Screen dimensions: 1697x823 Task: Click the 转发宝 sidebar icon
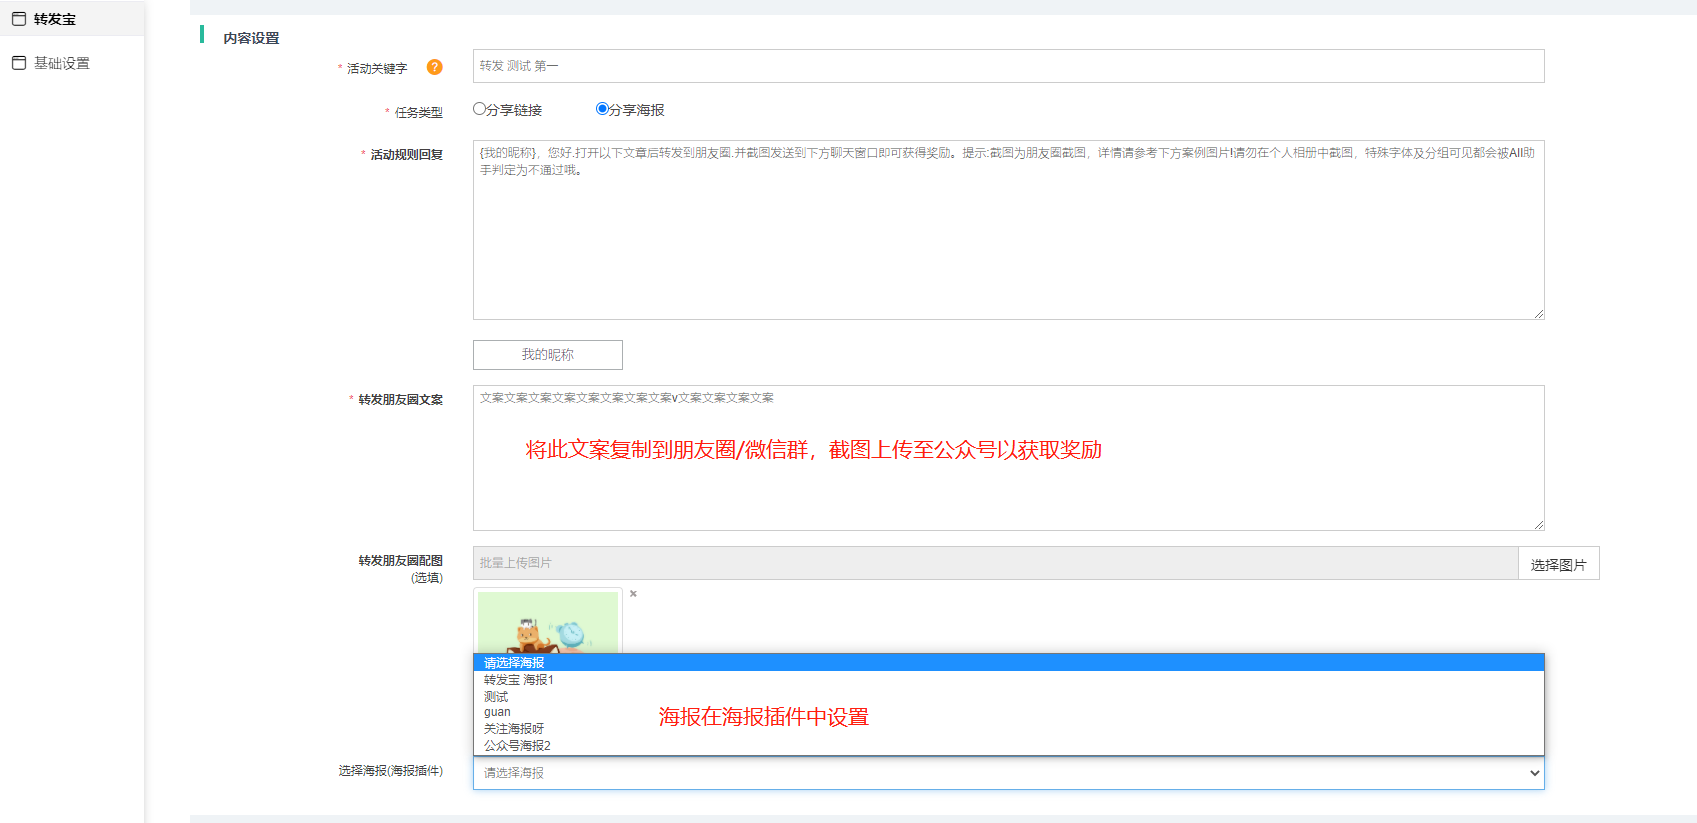pos(19,19)
